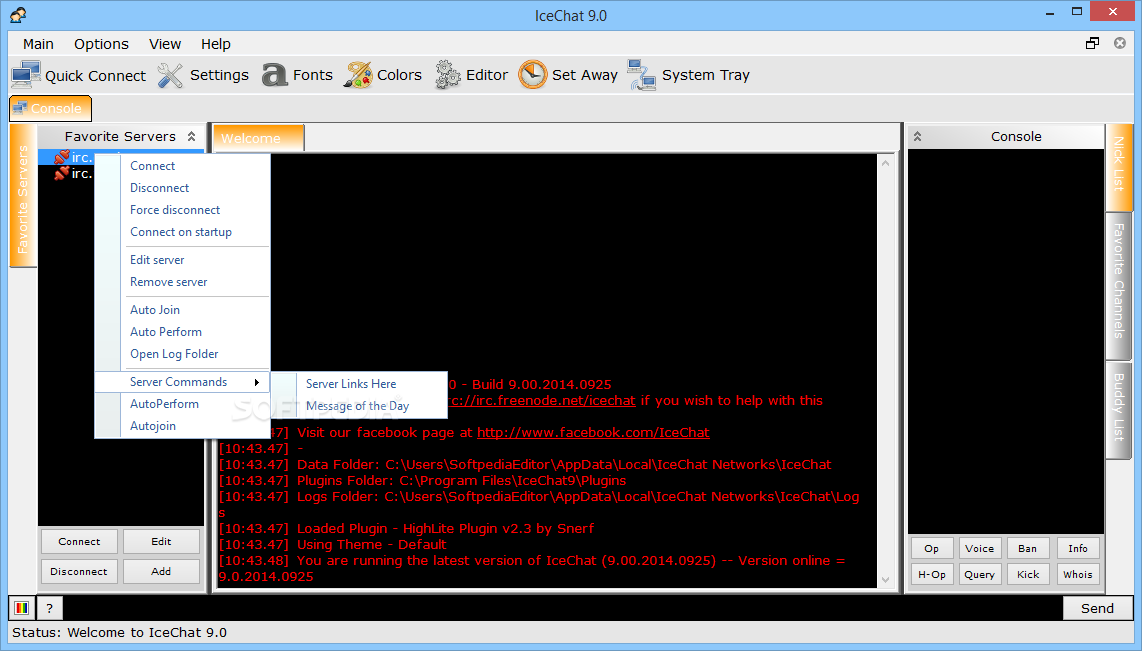Click the Set Away clock icon
The image size is (1142, 651).
coord(532,75)
